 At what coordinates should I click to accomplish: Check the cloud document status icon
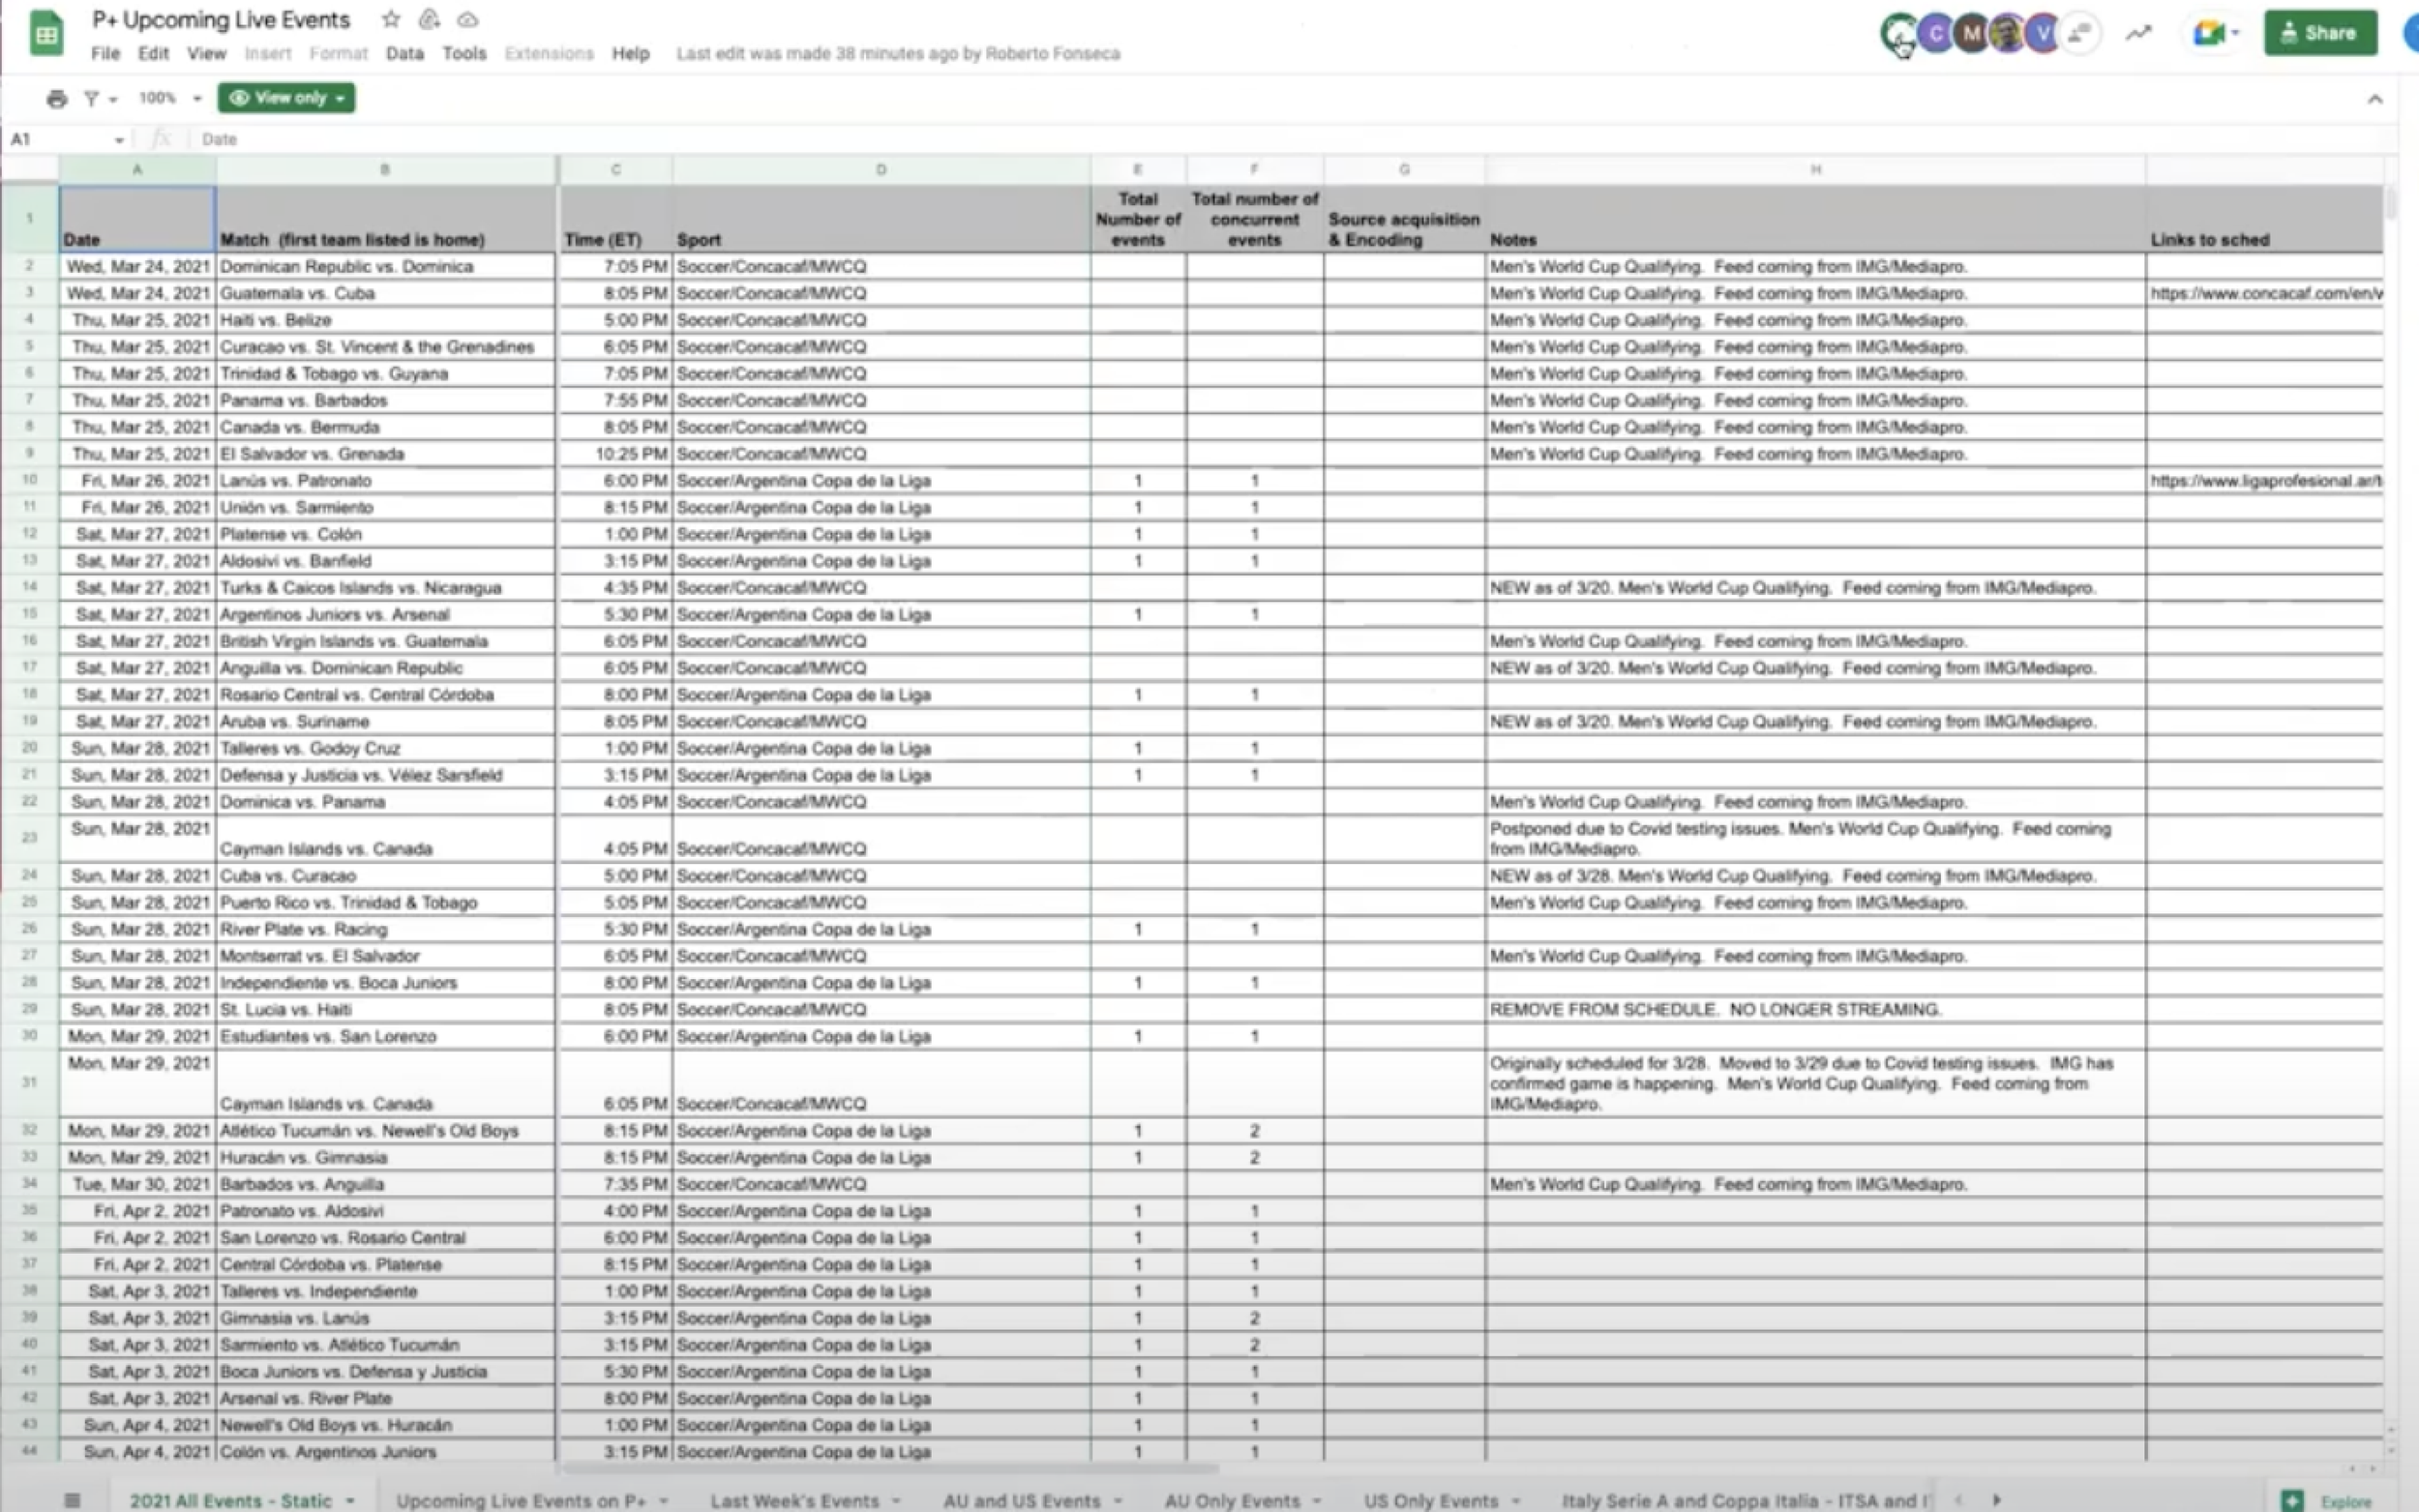coord(467,19)
